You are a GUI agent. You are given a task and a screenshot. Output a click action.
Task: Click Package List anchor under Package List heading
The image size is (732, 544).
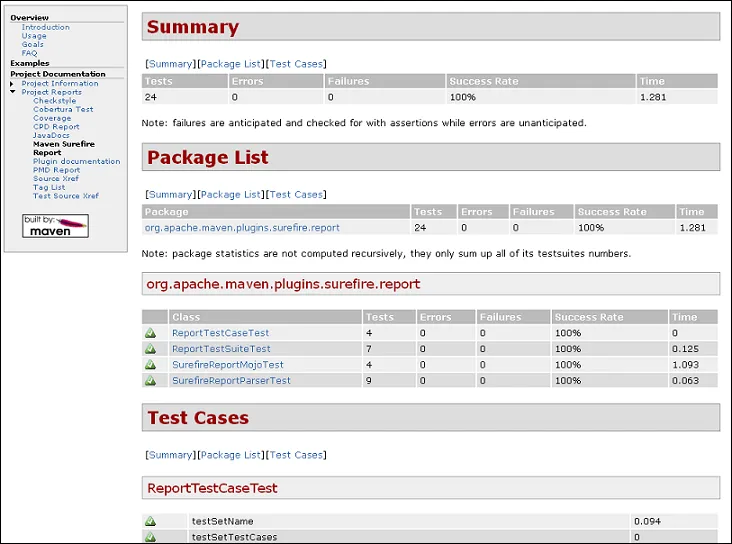click(231, 195)
